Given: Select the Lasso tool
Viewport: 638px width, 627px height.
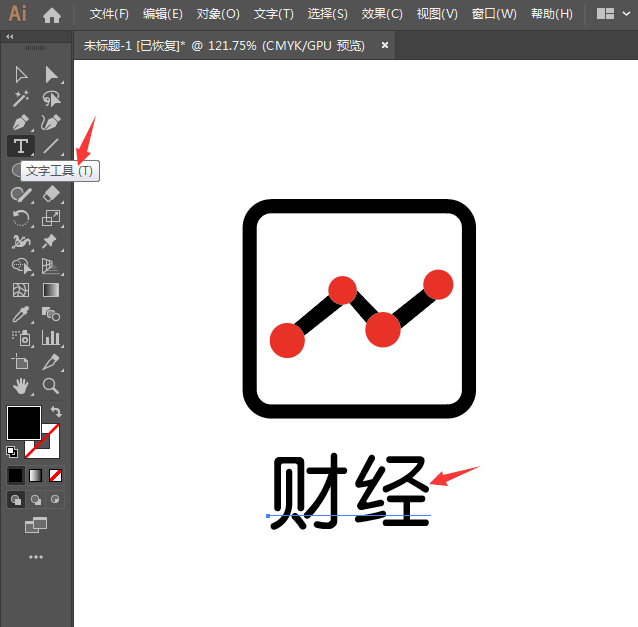Looking at the screenshot, I should (51, 98).
